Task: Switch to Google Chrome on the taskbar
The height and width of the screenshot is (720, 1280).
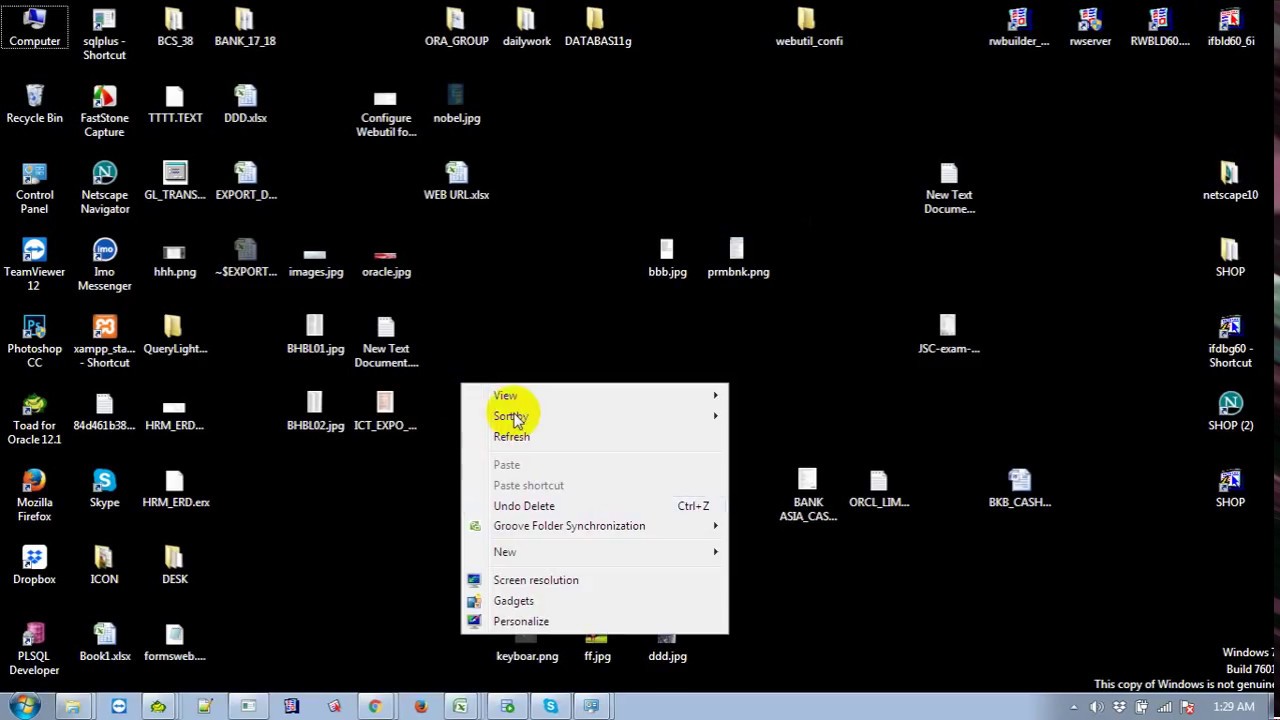Action: (375, 707)
